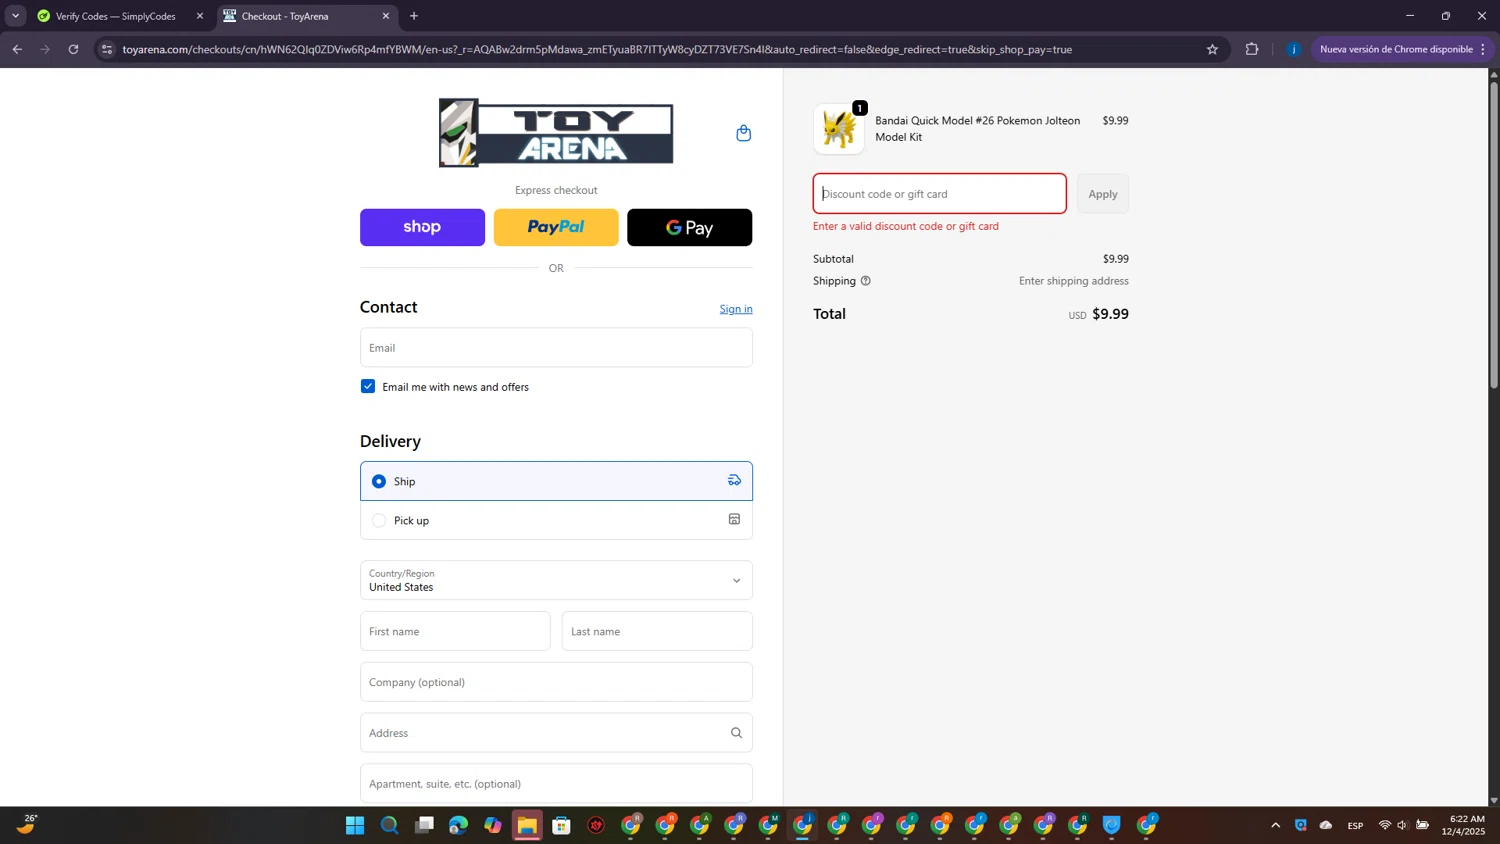This screenshot has width=1500, height=844.
Task: Click the Company (optional) field
Action: point(556,682)
